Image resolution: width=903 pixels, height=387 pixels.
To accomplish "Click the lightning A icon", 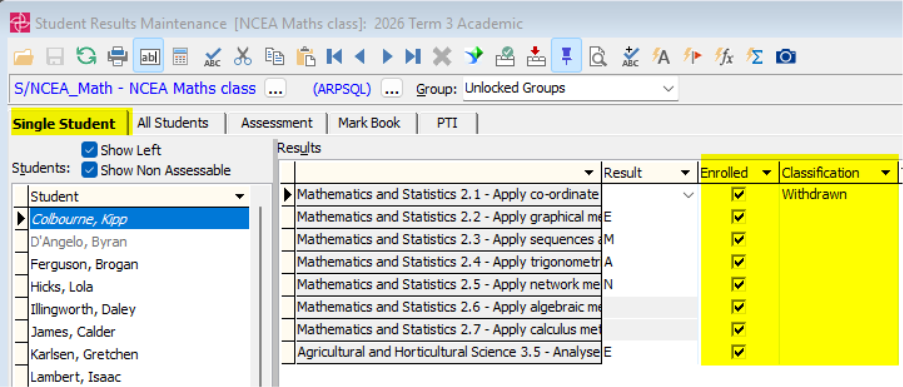I will point(661,56).
